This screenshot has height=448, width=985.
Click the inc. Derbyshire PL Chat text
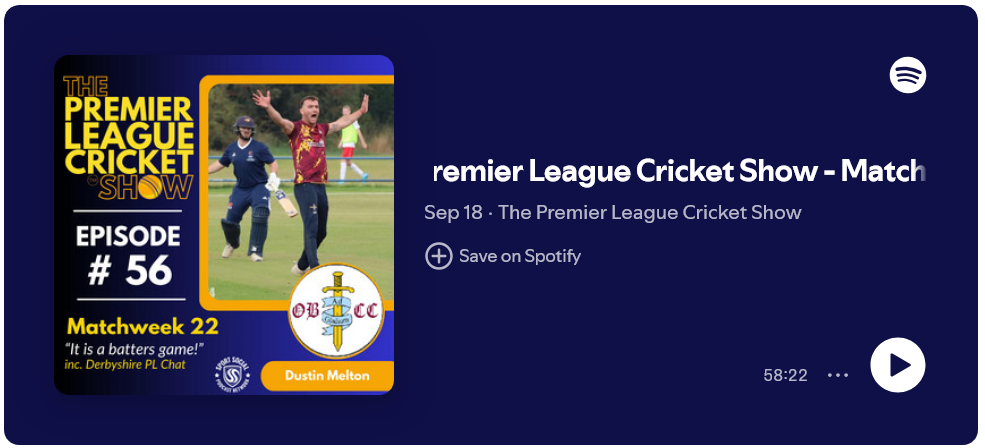[124, 364]
